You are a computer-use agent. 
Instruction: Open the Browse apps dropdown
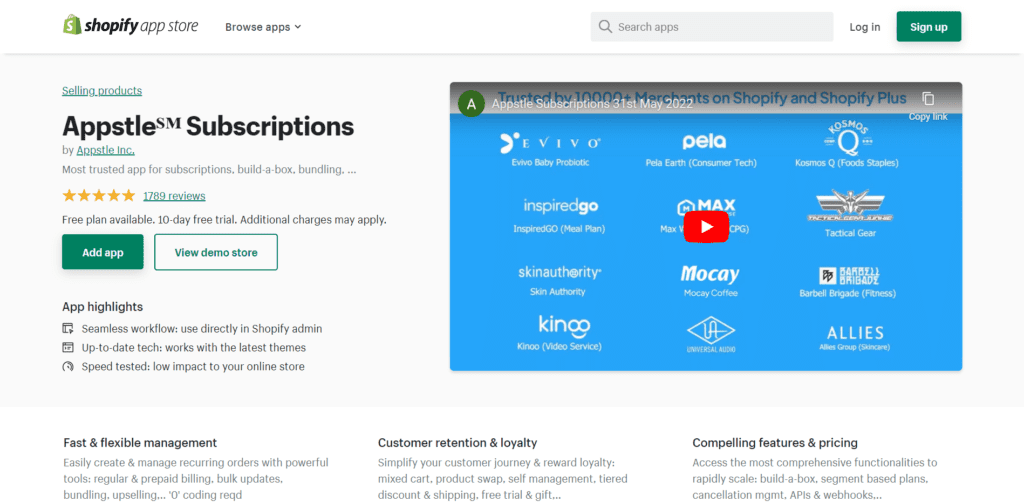[x=263, y=27]
